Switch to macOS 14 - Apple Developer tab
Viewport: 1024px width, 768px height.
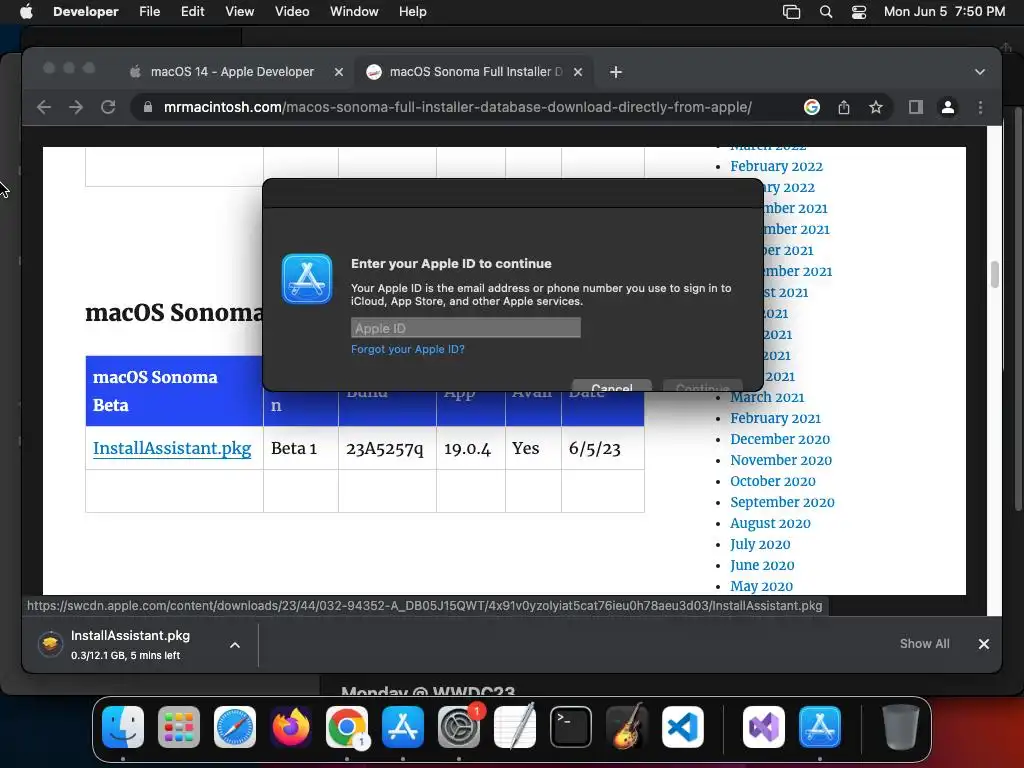point(232,72)
